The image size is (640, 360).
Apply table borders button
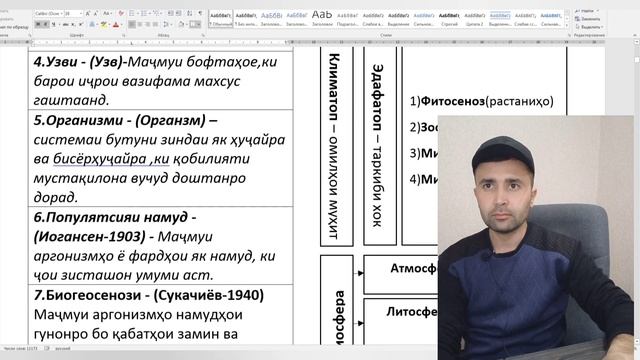[x=195, y=24]
